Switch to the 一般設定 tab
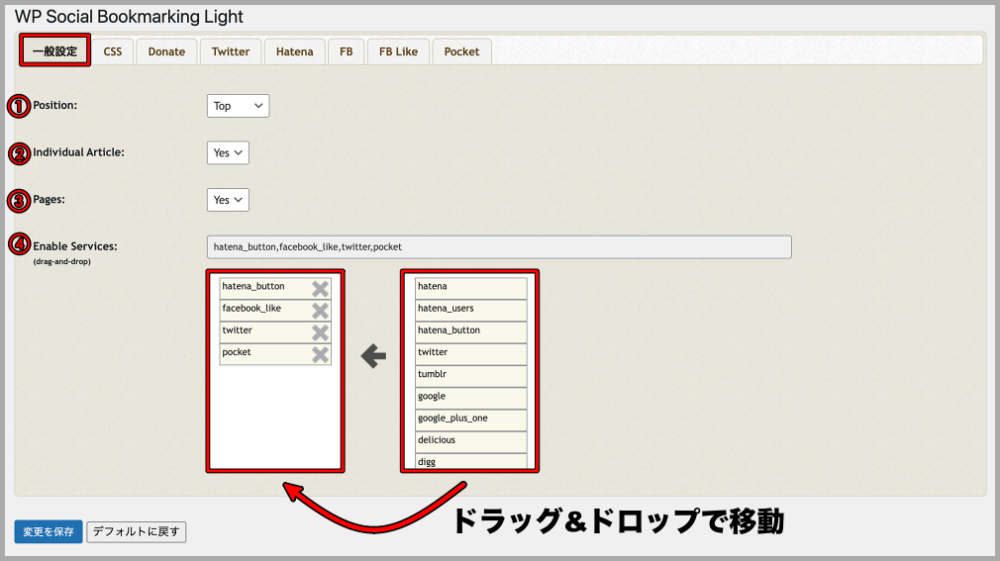 pyautogui.click(x=55, y=51)
